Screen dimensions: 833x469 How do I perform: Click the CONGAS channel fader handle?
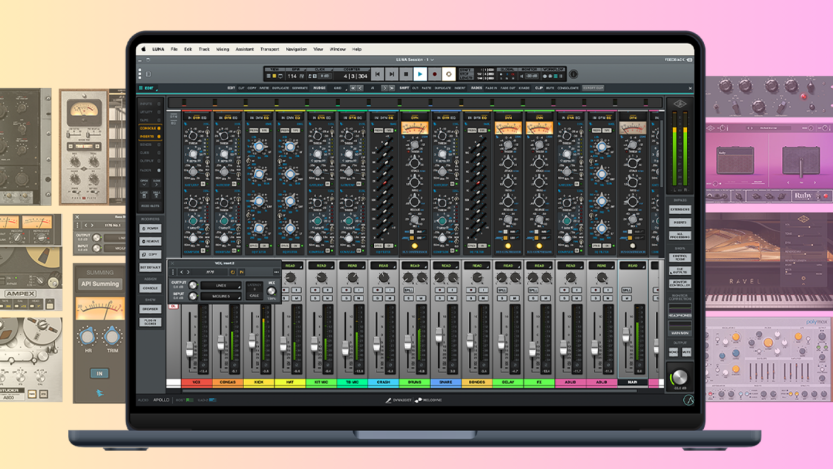pyautogui.click(x=220, y=343)
